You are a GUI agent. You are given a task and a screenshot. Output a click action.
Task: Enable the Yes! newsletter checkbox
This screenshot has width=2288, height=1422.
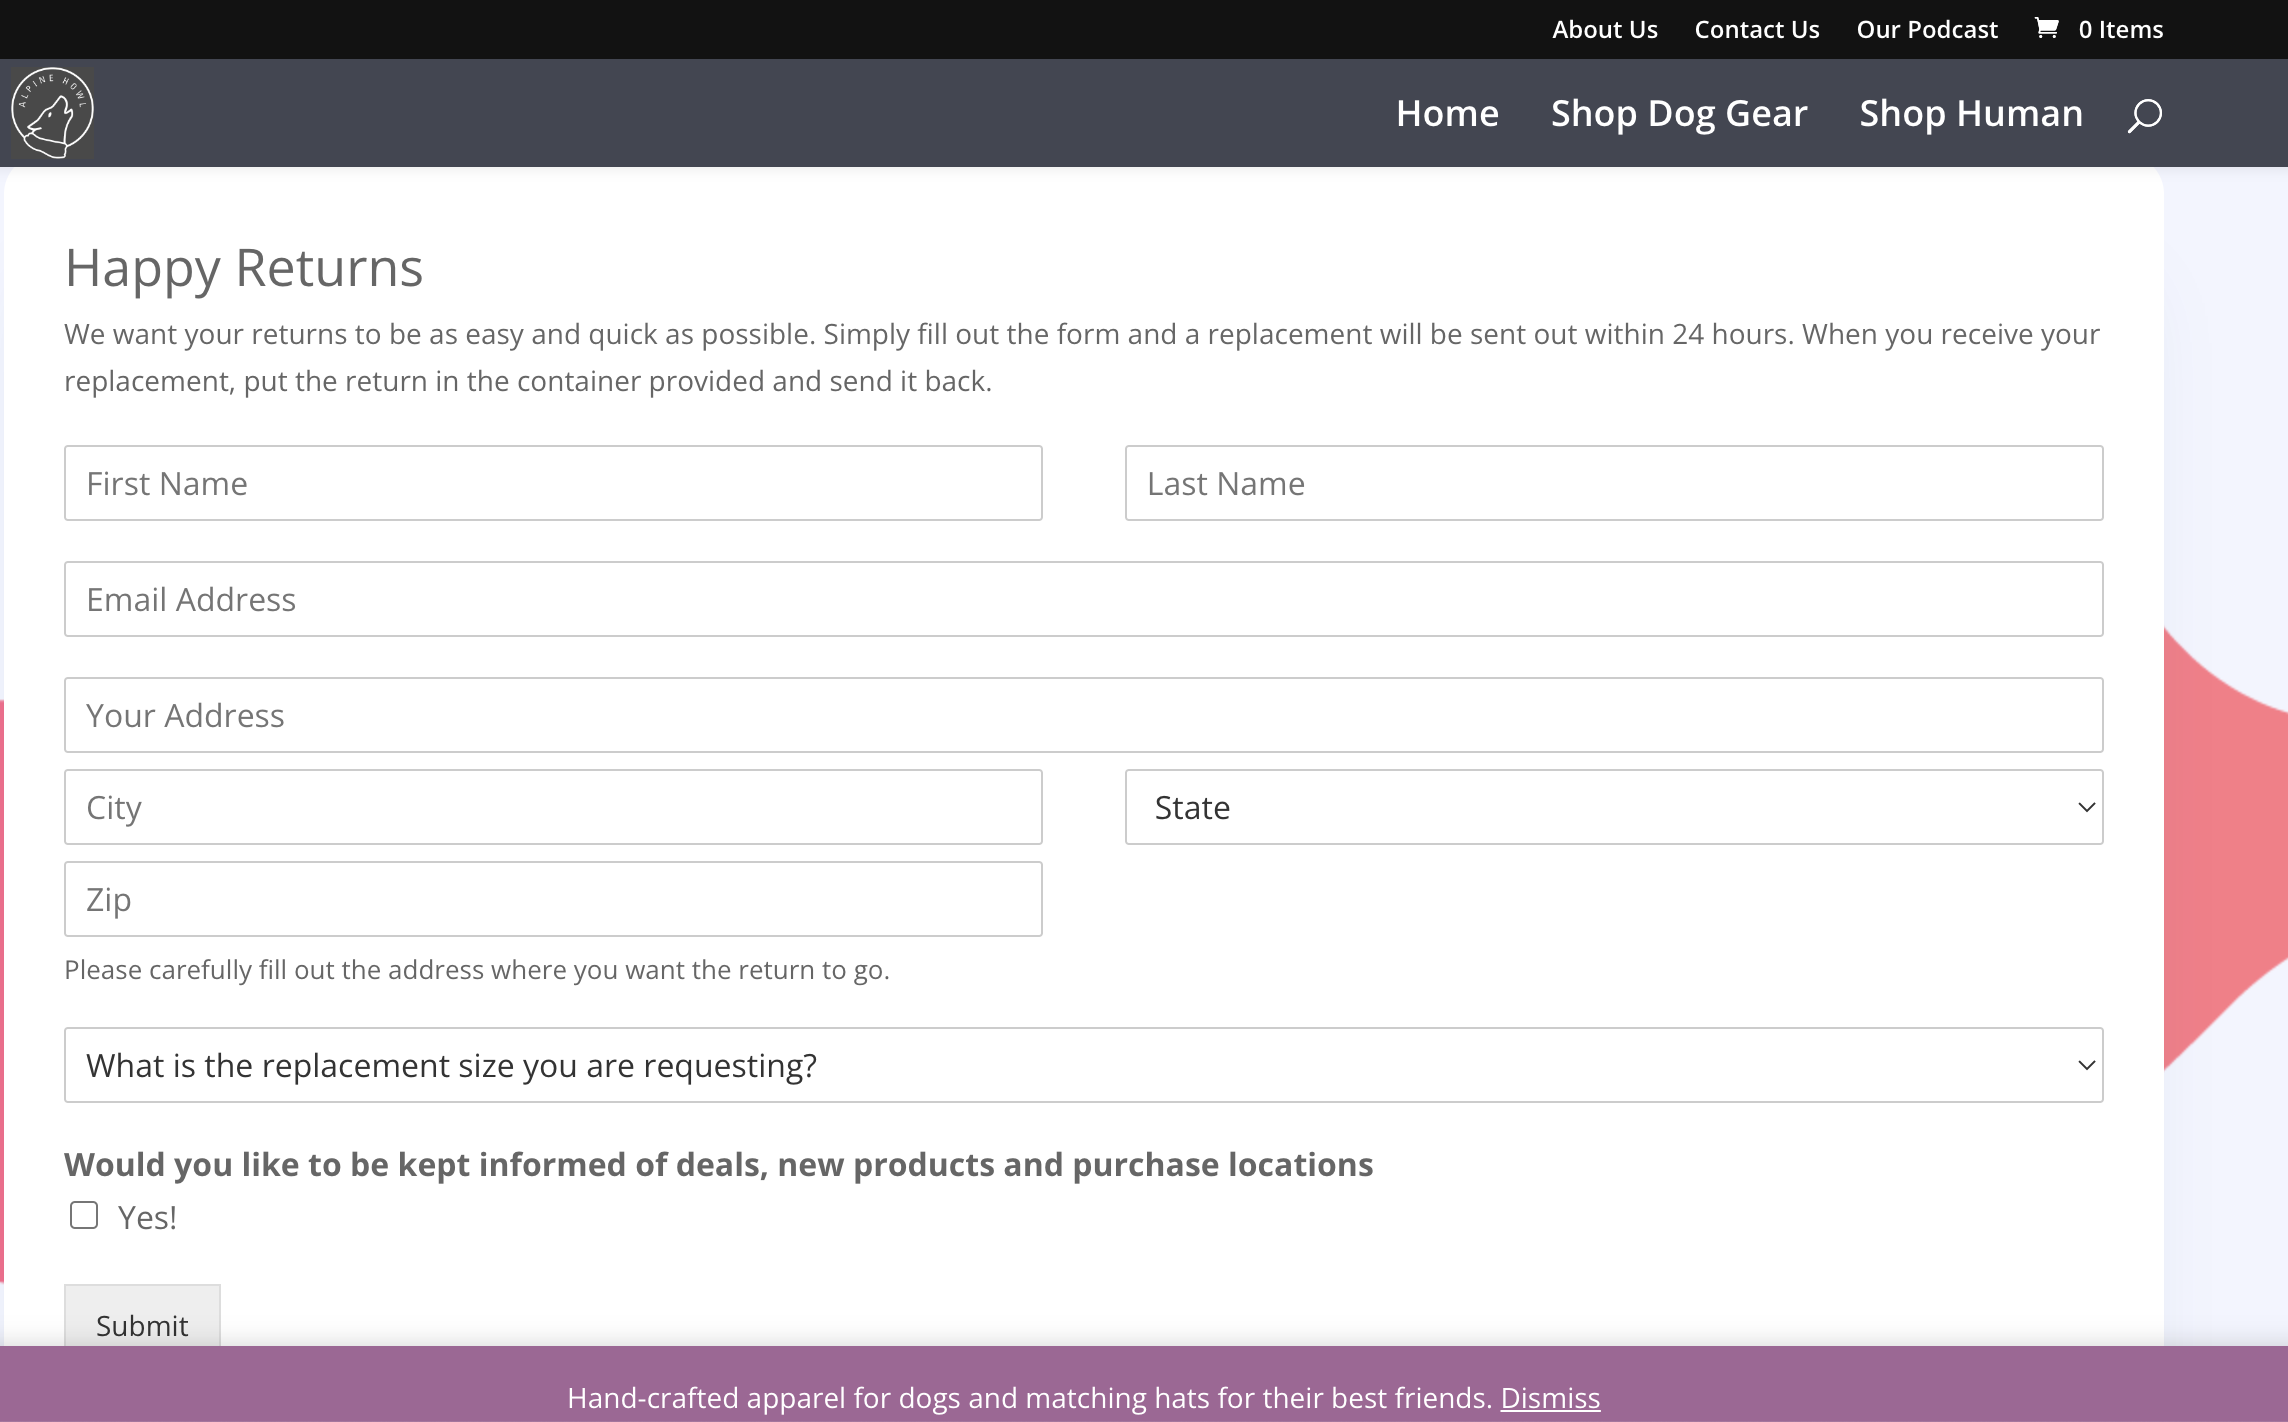84,1215
